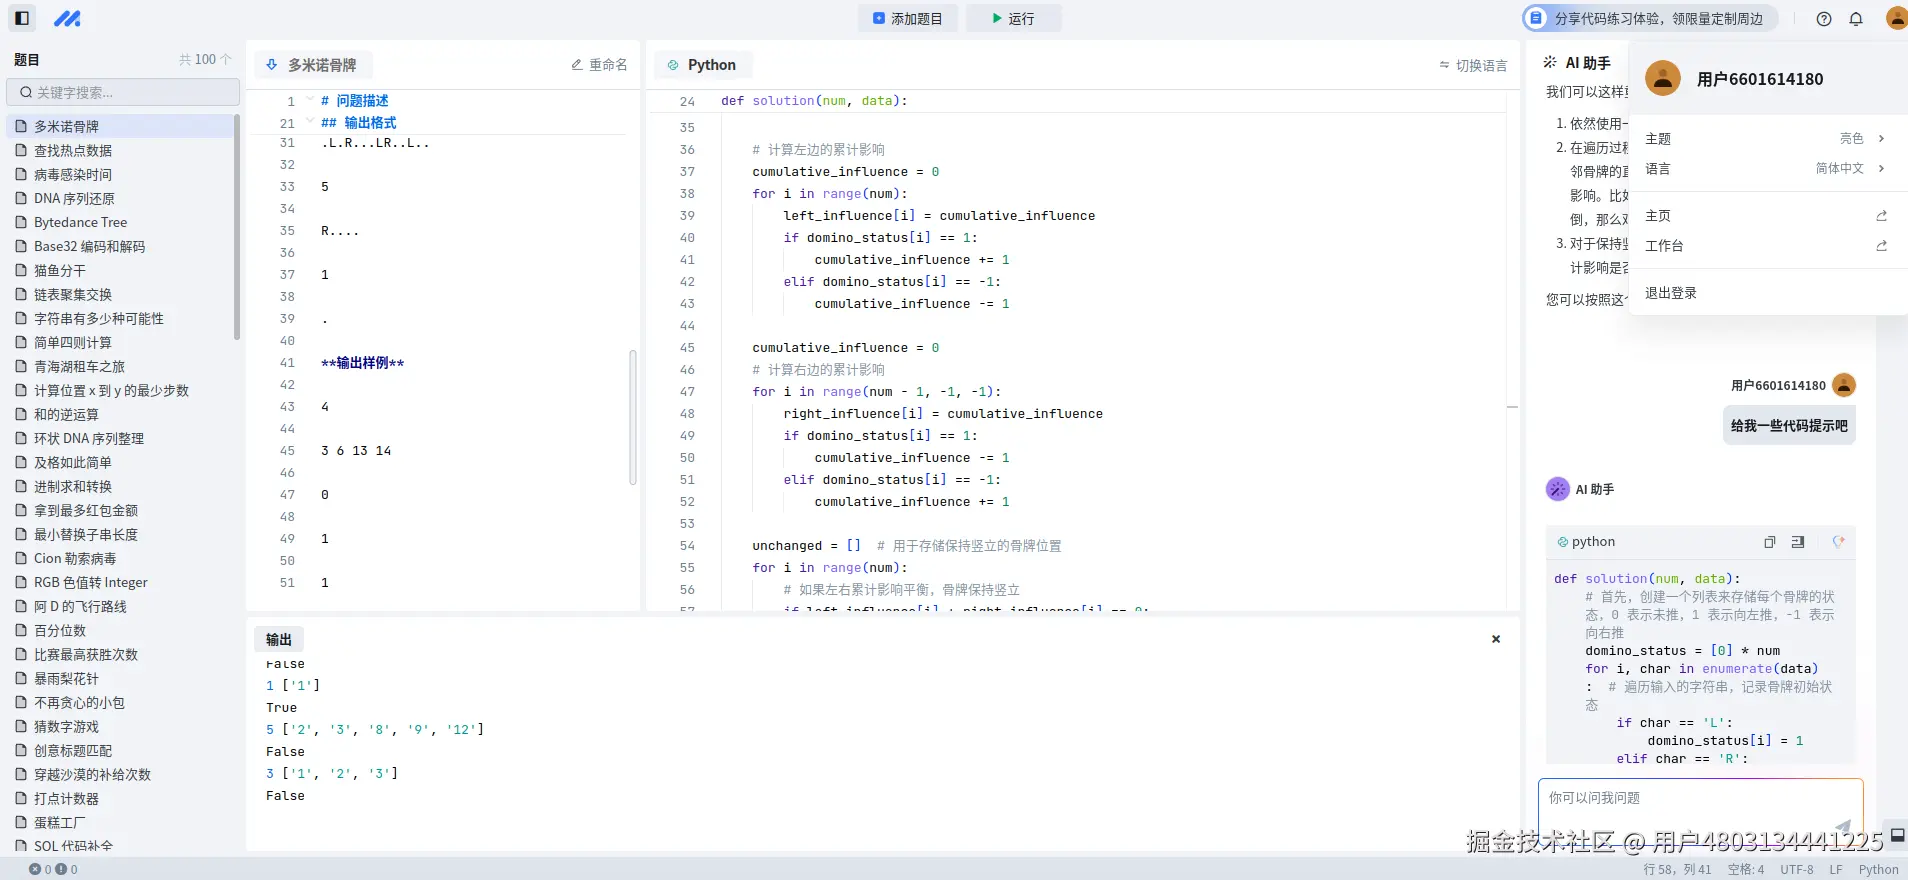Open the 查找热点数据 problem in list
This screenshot has width=1908, height=880.
[x=73, y=151]
